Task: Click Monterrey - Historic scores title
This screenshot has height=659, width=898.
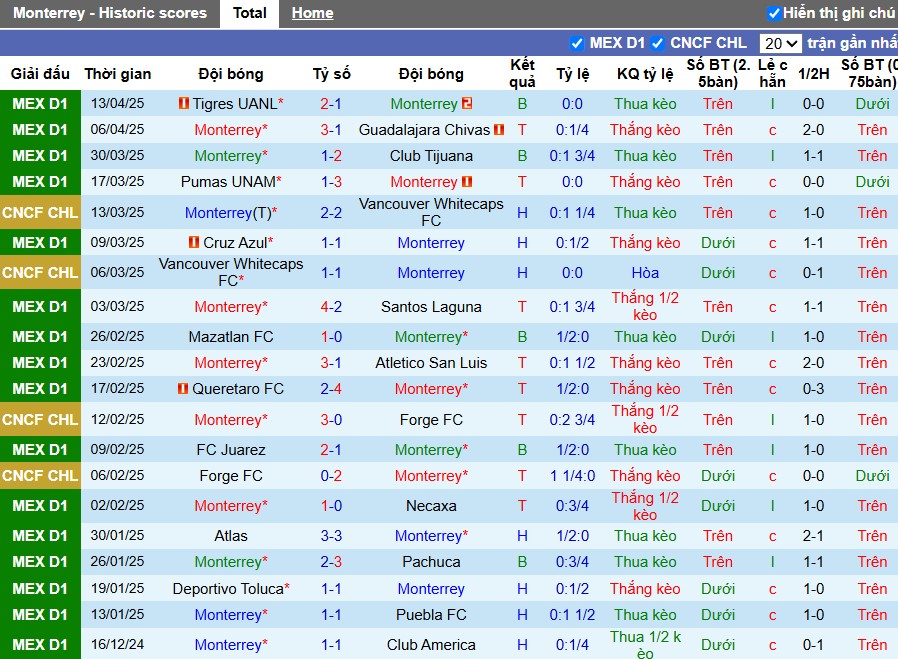Action: [110, 13]
